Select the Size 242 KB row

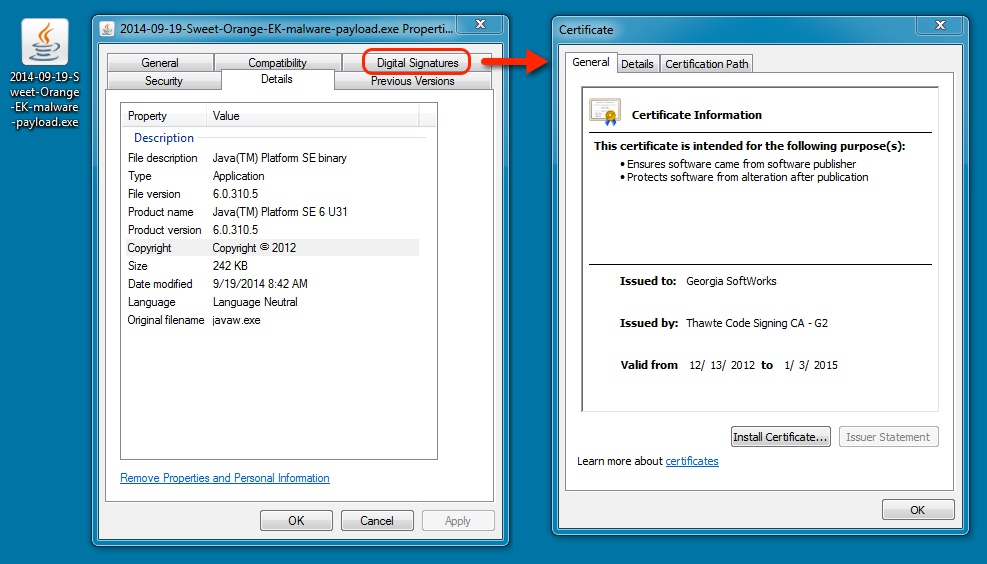point(272,266)
